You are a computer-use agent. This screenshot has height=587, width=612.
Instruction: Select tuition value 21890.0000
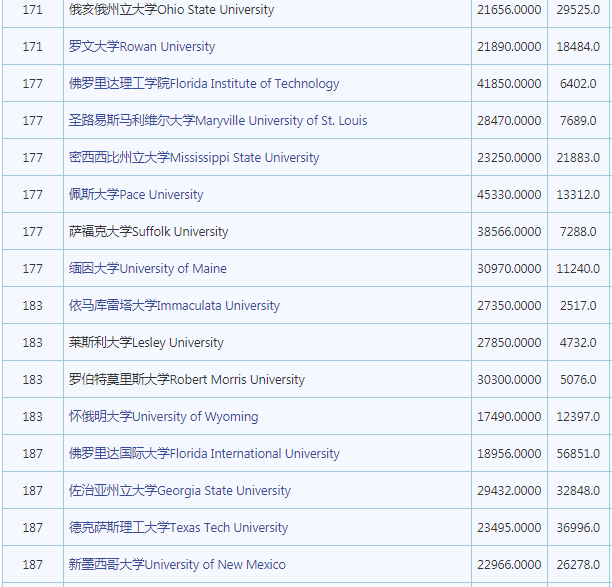509,47
